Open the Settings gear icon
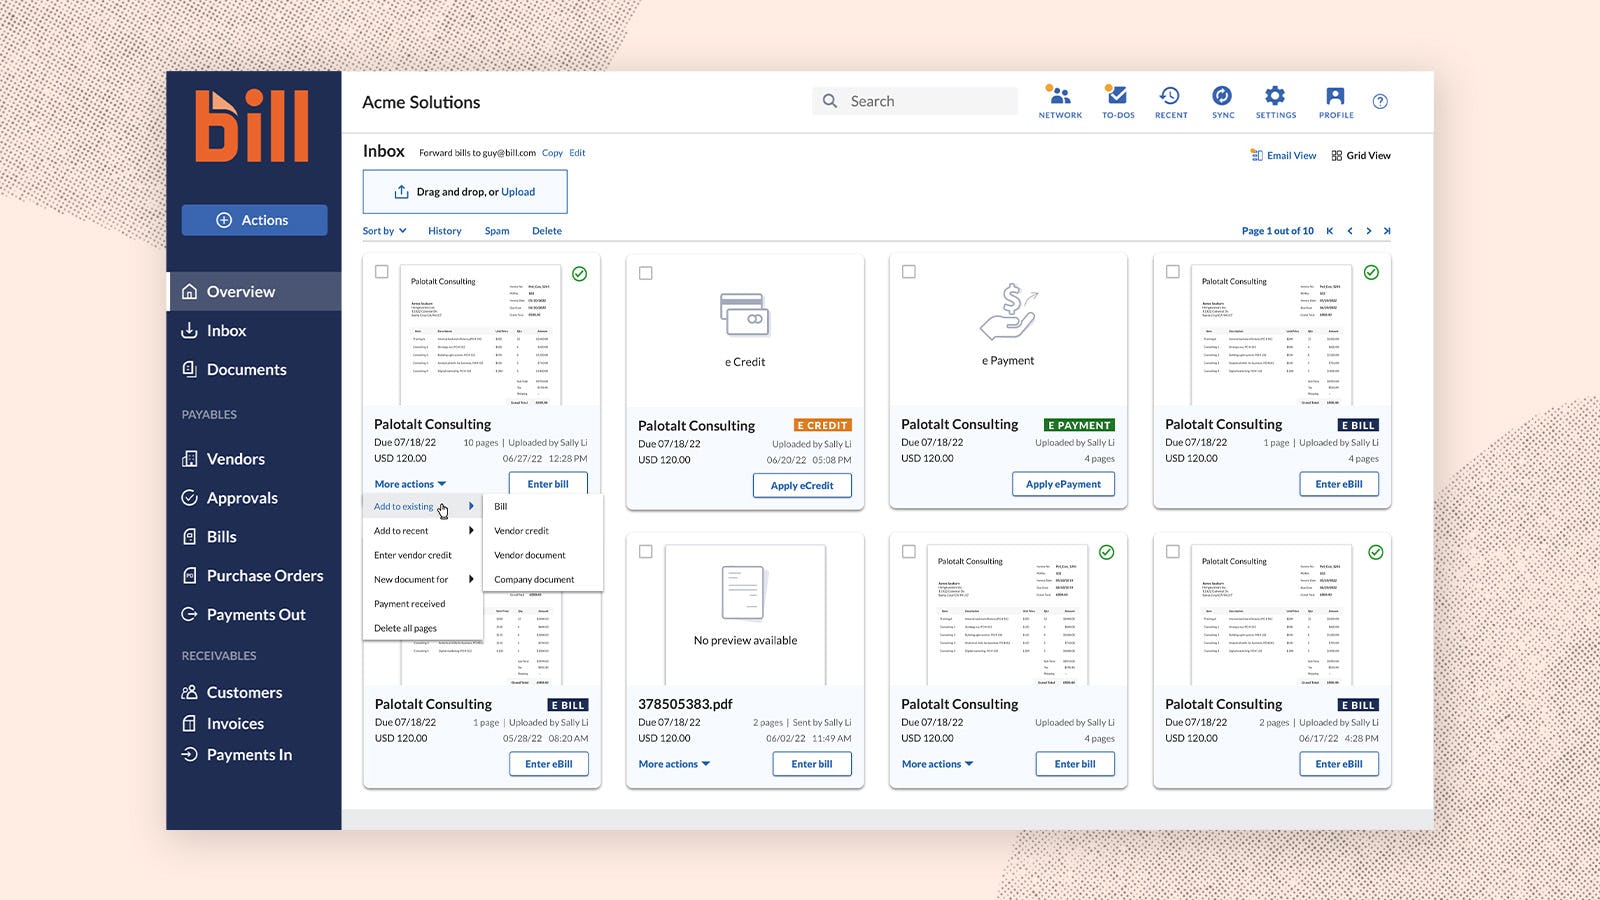Screen dimensions: 1600x900 click(x=1275, y=95)
